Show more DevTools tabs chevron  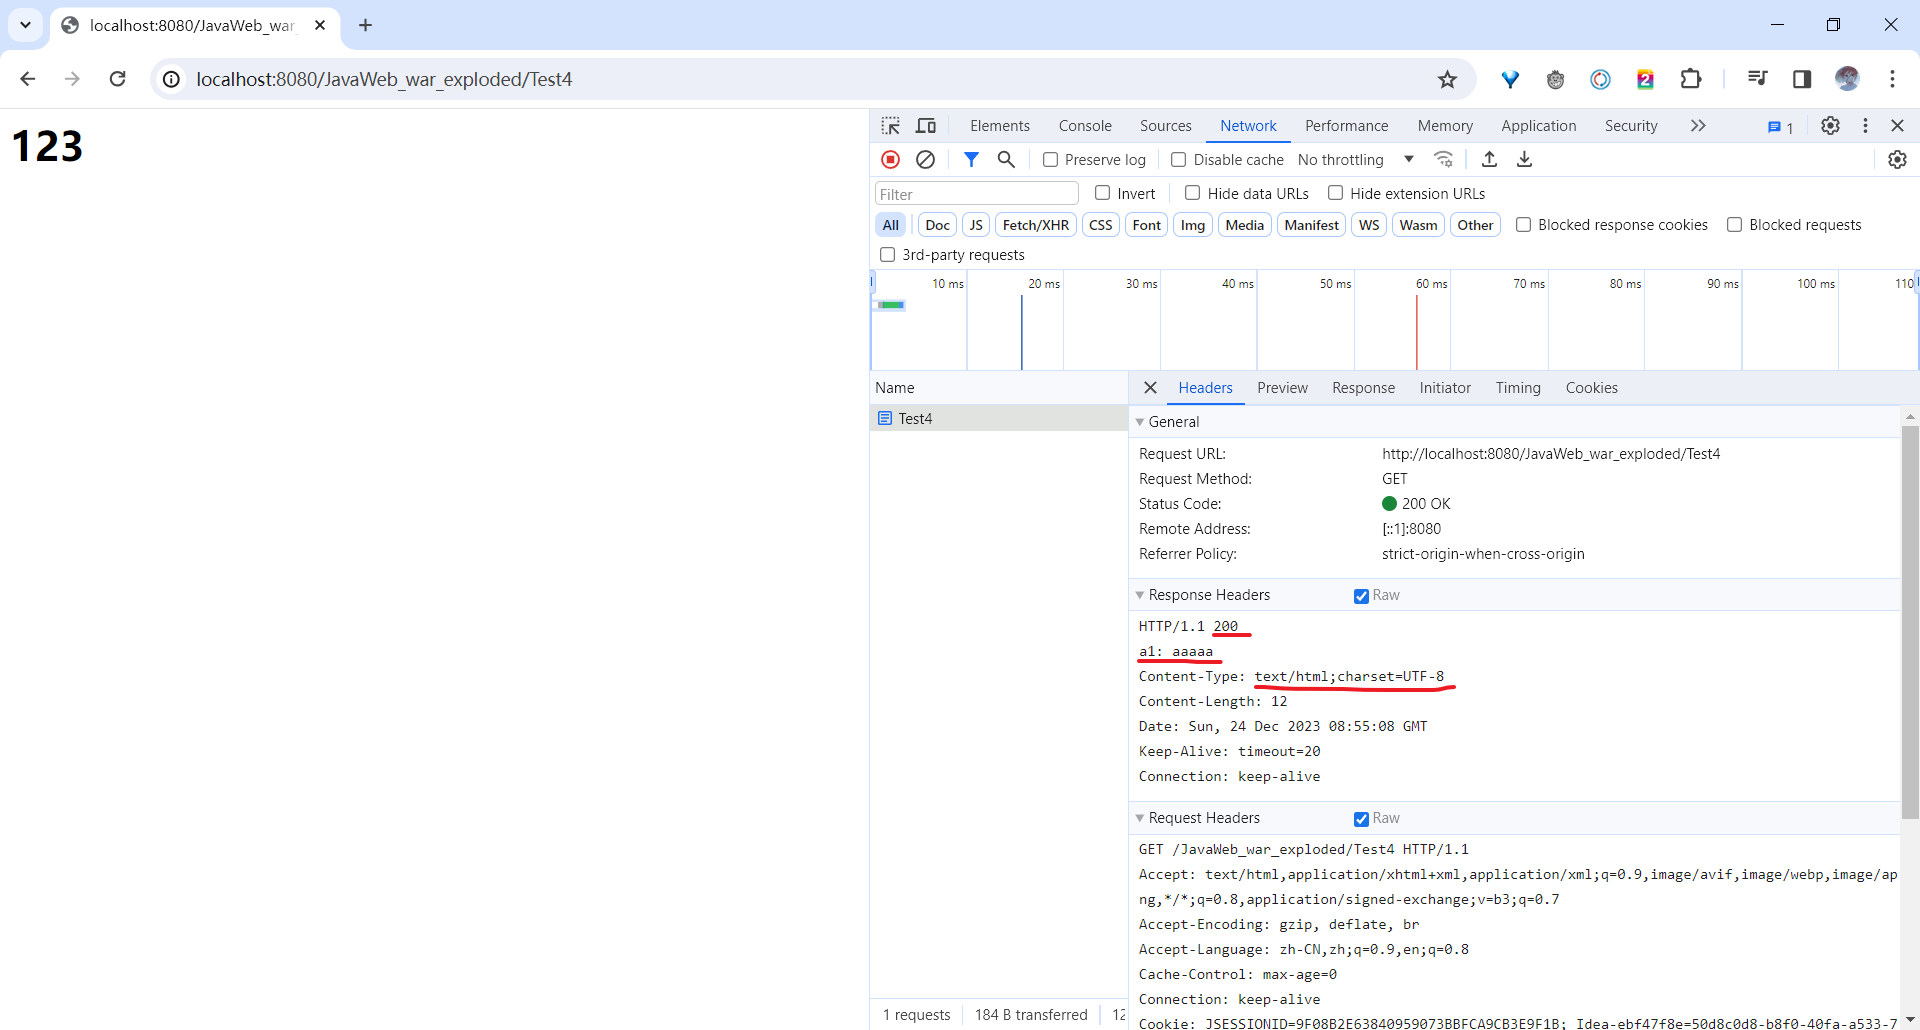pos(1698,125)
